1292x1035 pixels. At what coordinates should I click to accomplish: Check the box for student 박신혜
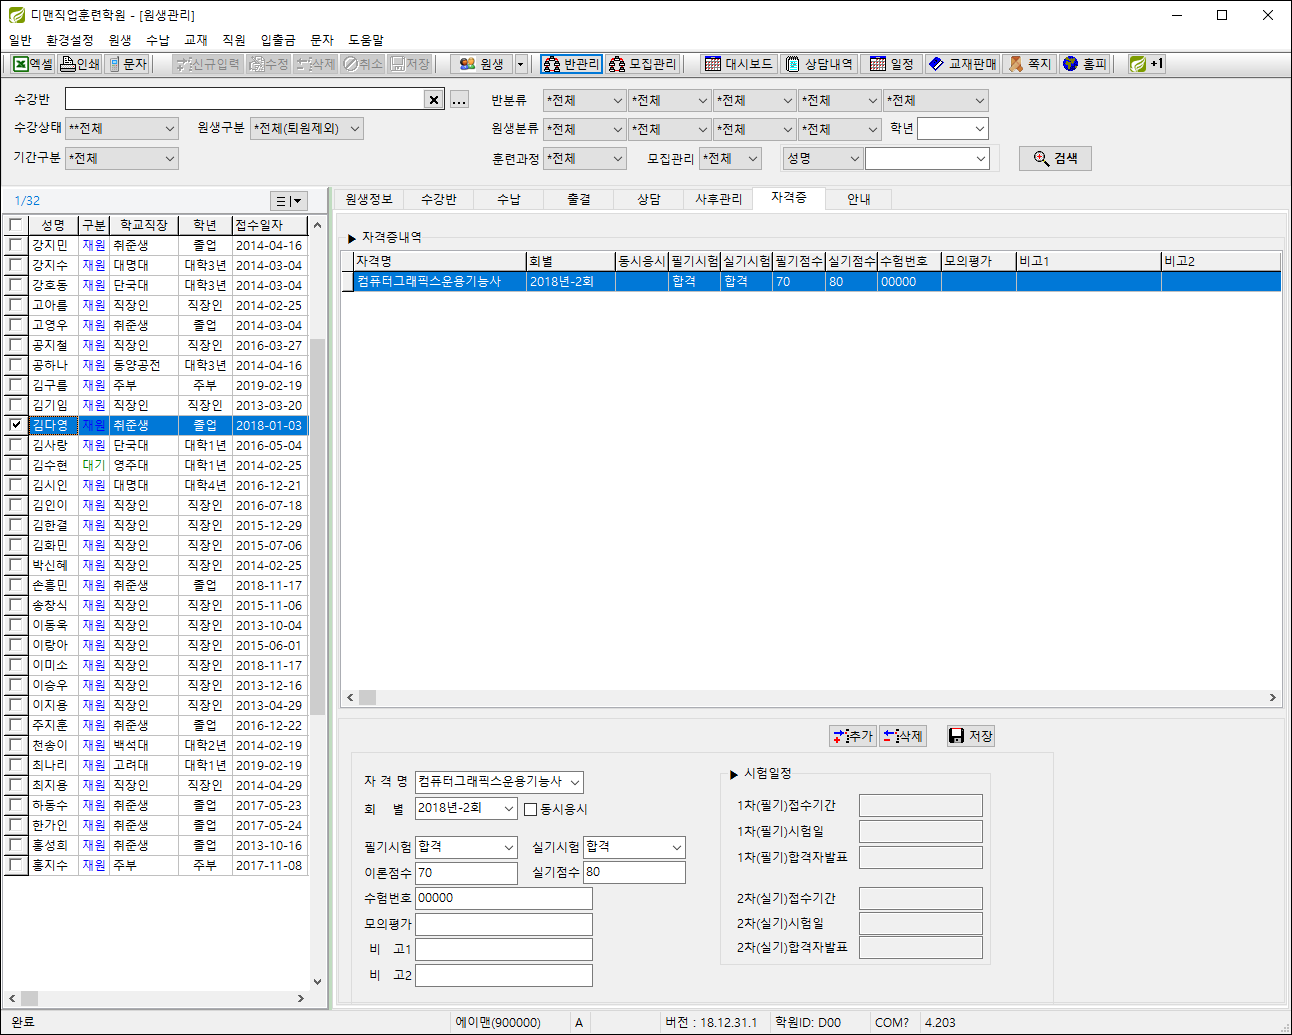15,565
